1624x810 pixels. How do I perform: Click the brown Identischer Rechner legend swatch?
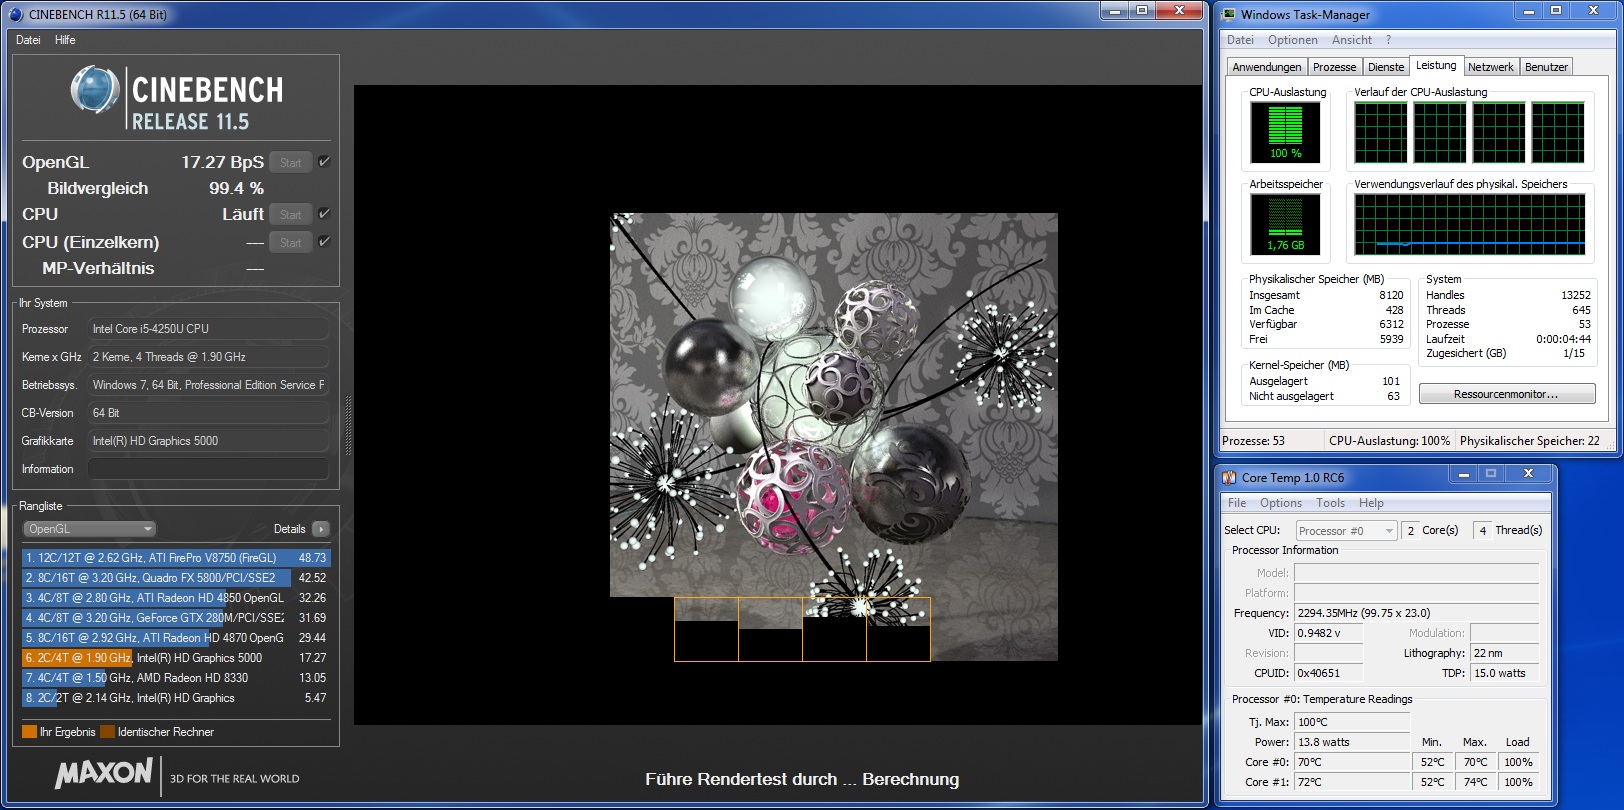[107, 732]
